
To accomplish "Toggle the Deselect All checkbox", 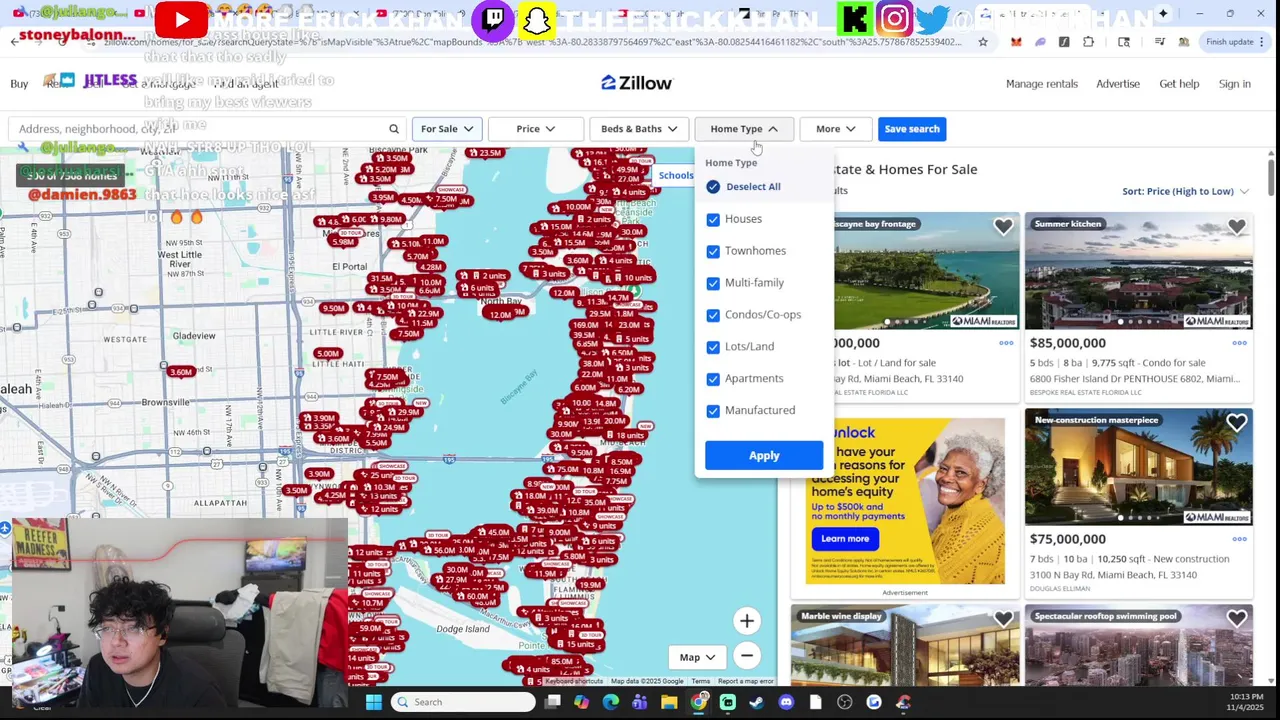I will click(x=713, y=187).
